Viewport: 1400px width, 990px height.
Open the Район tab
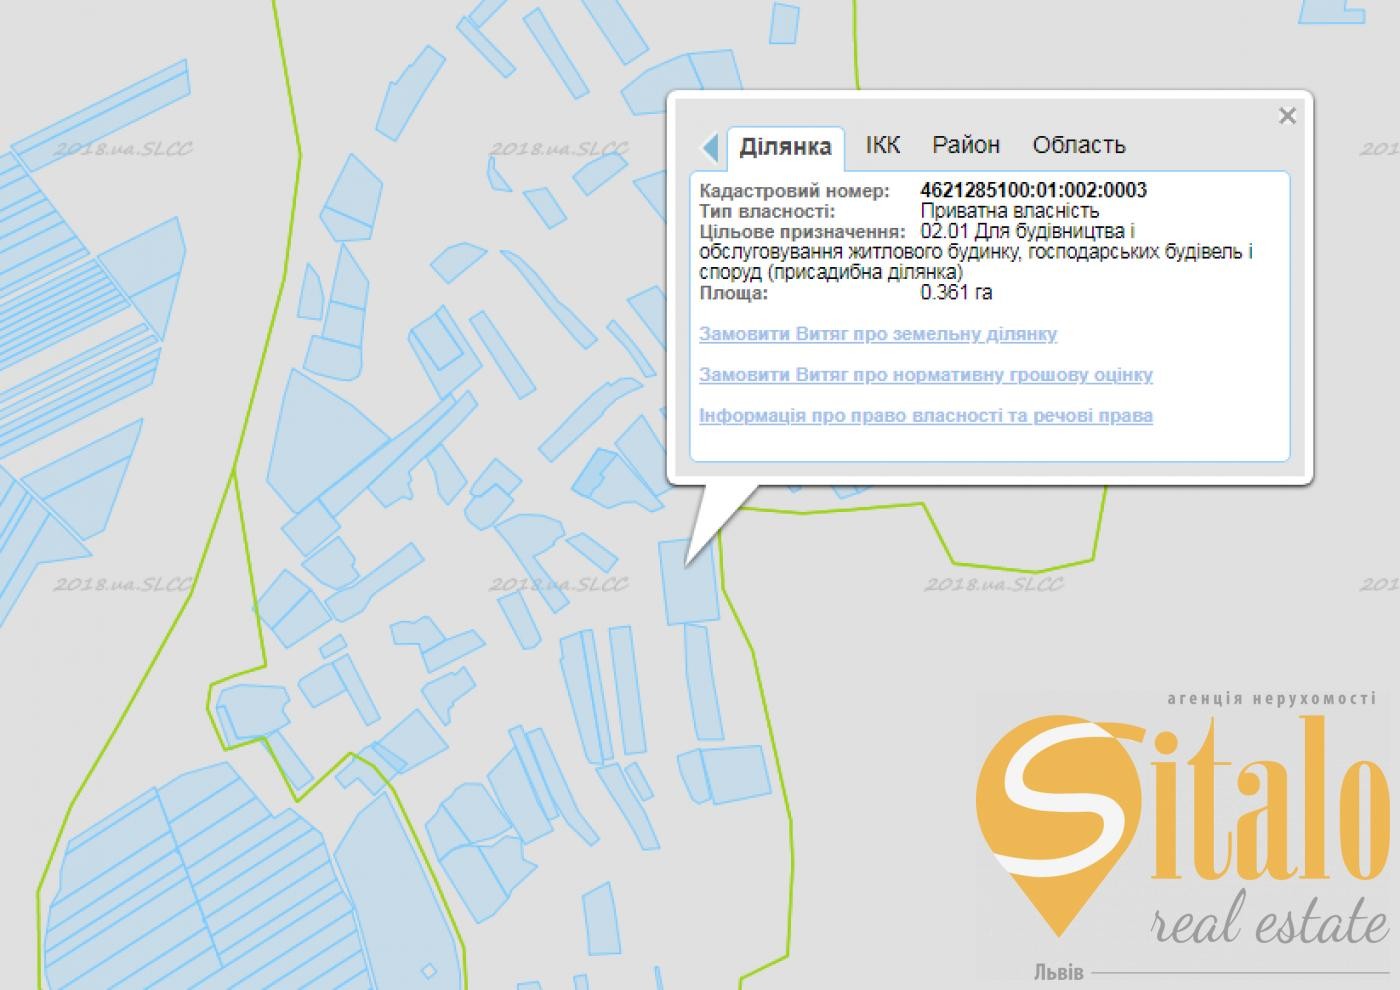tap(966, 145)
